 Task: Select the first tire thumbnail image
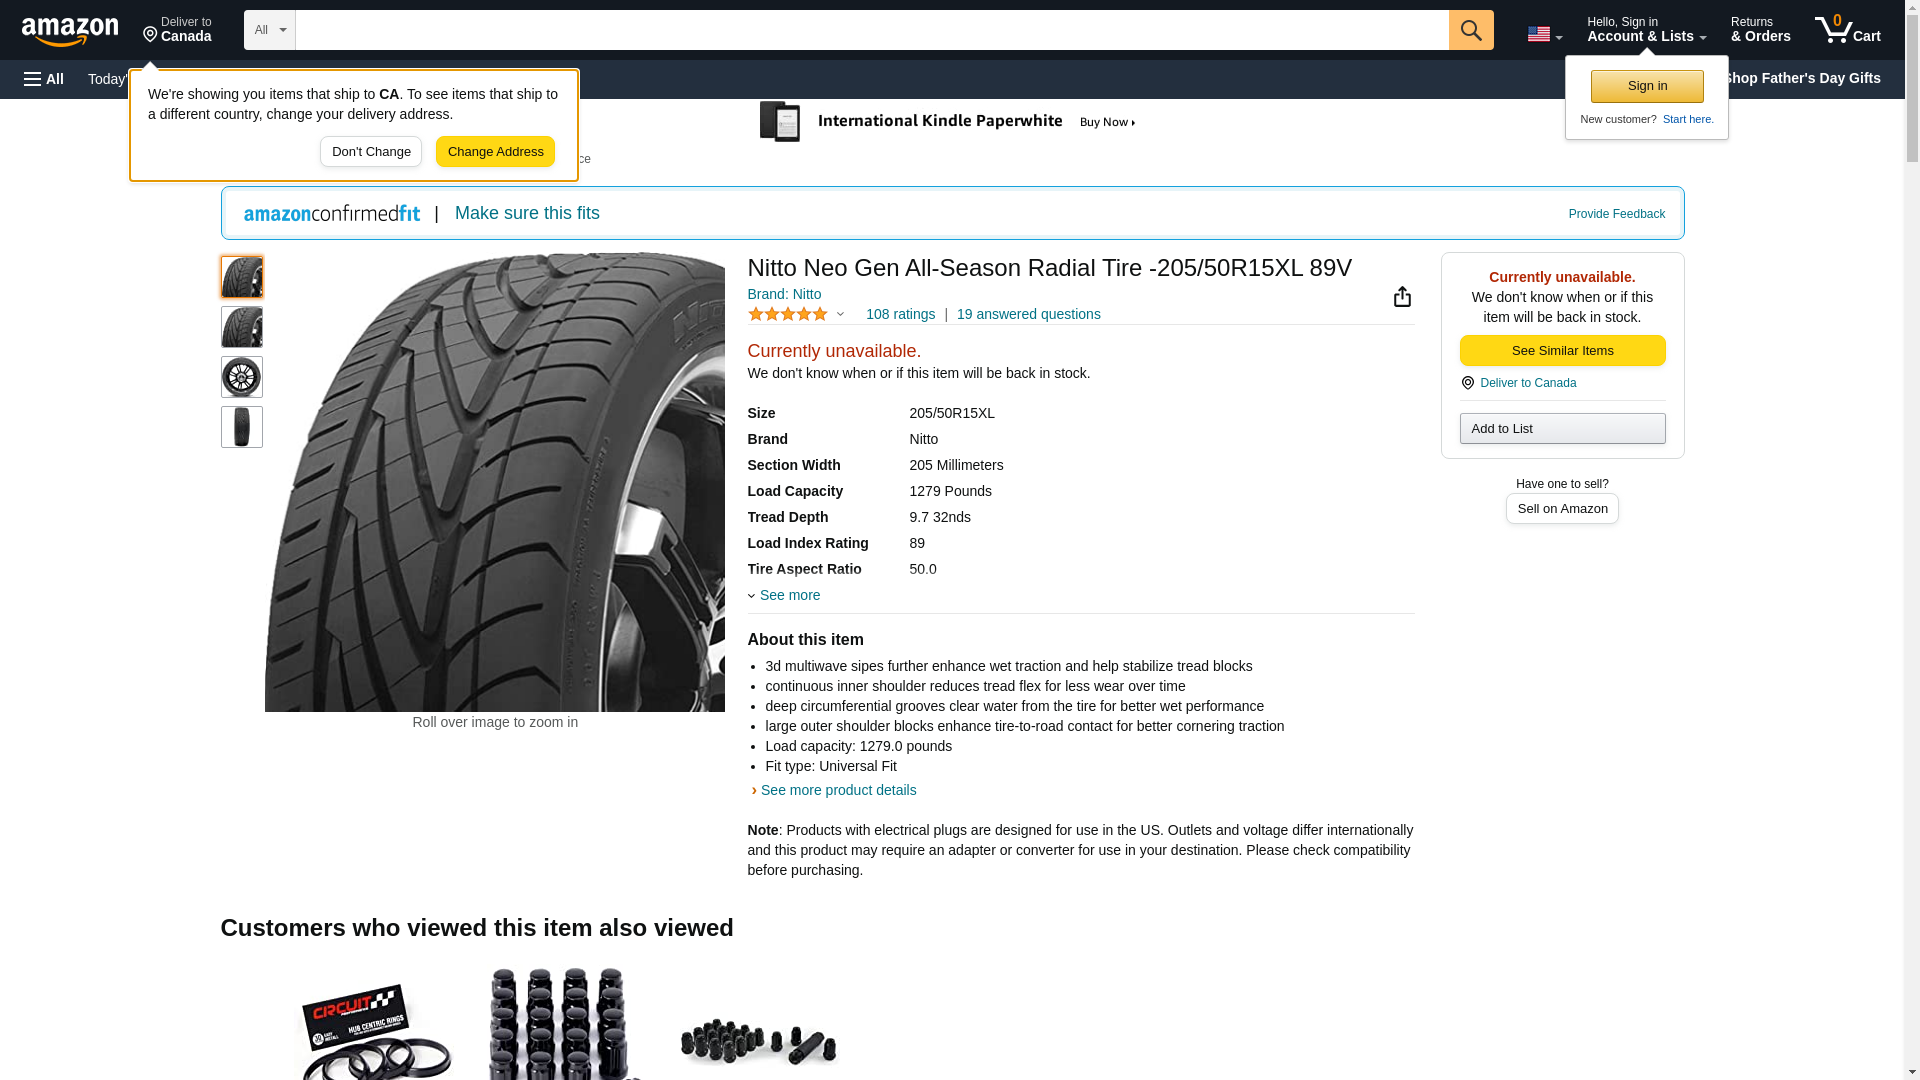(x=241, y=277)
